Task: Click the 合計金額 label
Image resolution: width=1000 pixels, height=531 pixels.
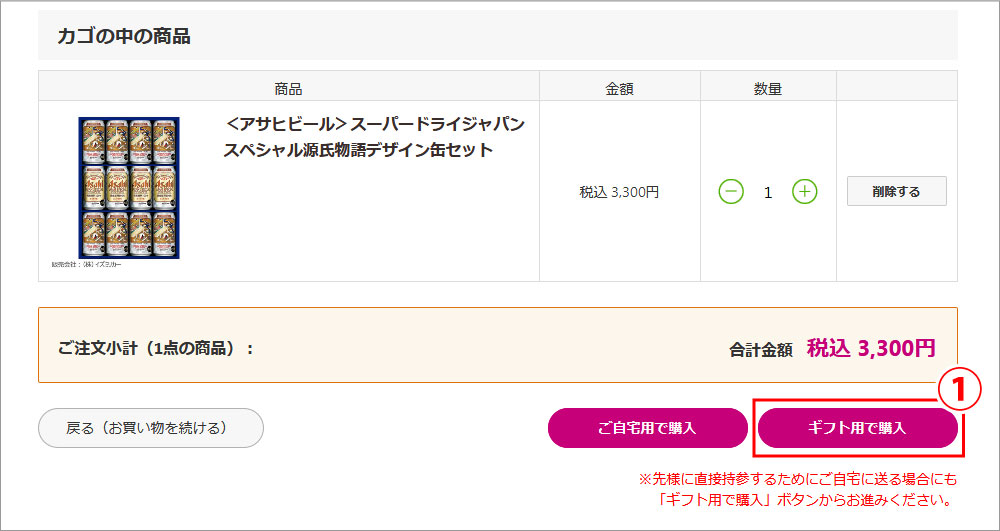Action: click(761, 350)
